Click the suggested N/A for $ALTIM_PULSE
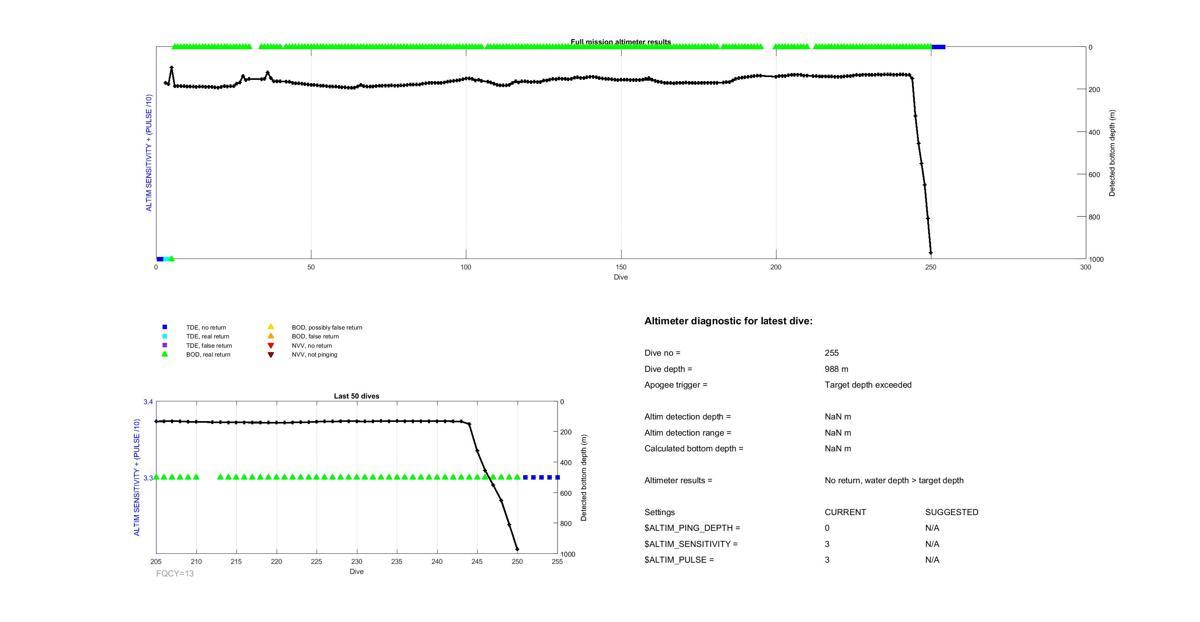 tap(932, 560)
